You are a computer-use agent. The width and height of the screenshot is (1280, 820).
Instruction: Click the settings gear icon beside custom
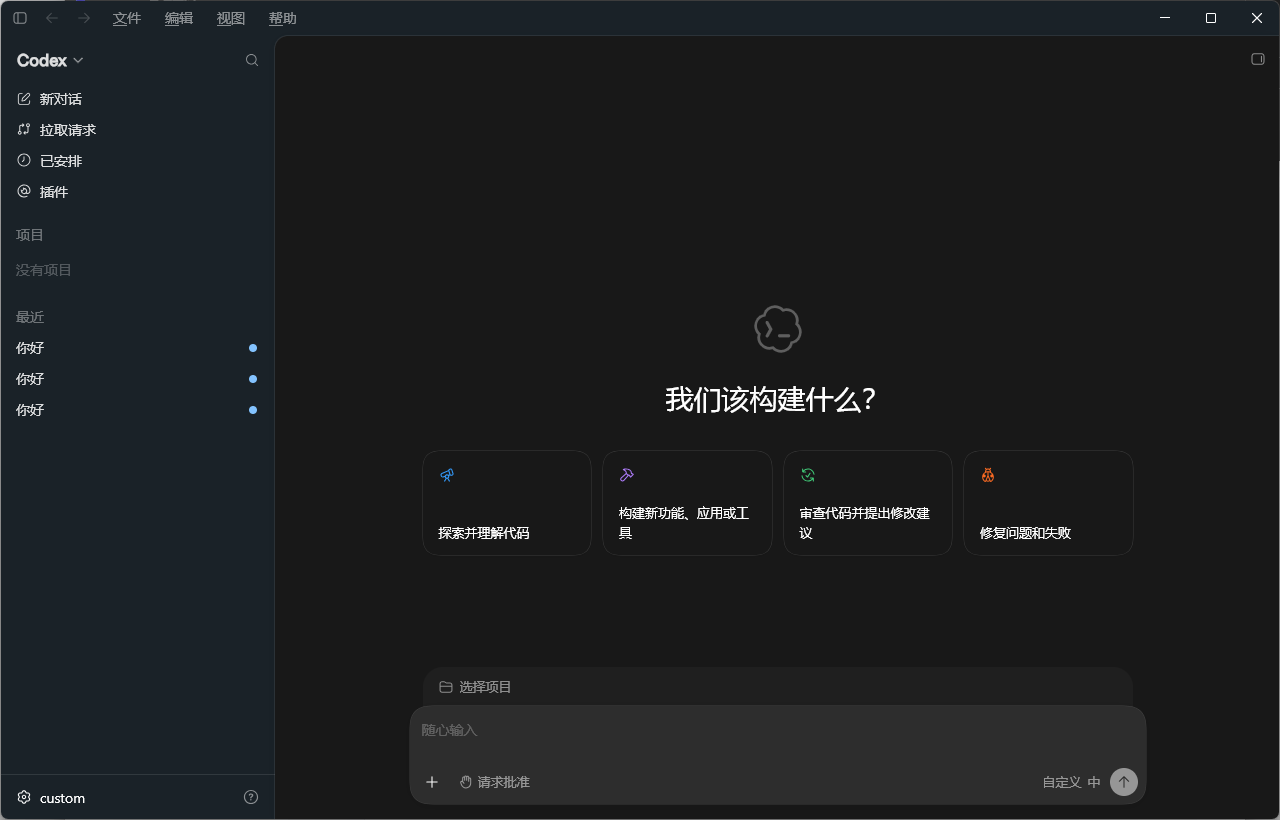[24, 797]
